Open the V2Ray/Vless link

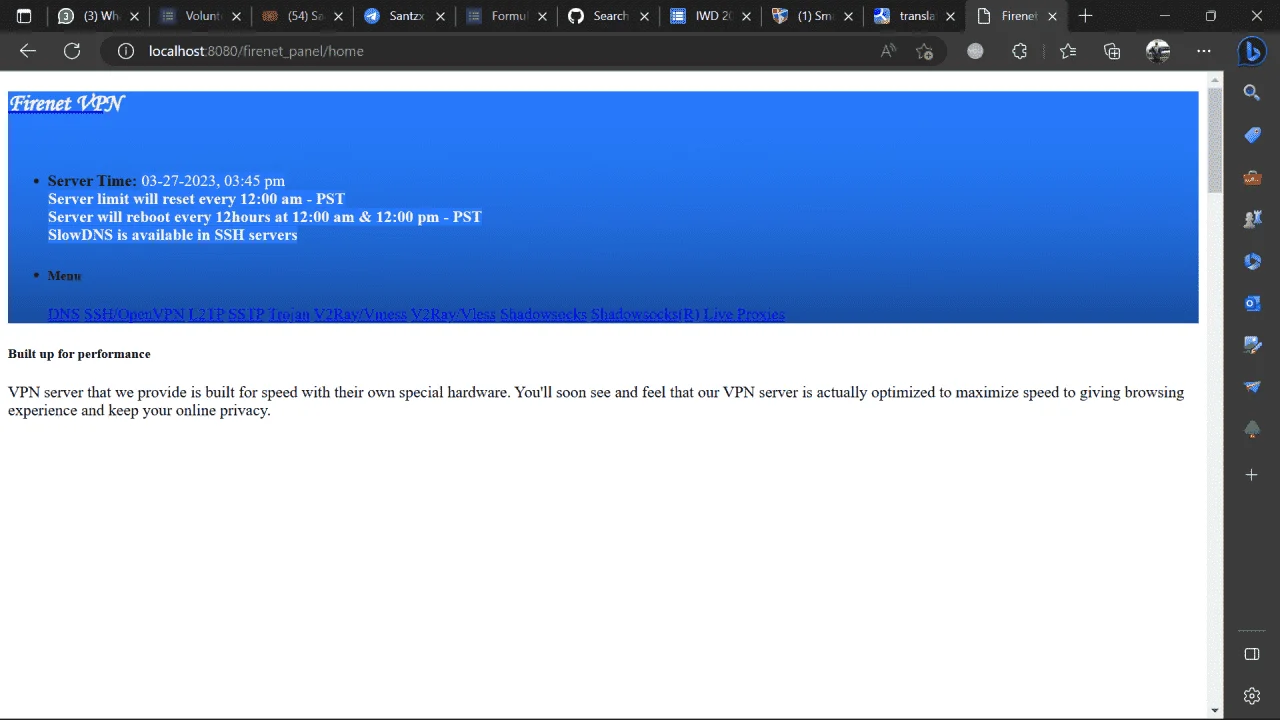point(453,314)
